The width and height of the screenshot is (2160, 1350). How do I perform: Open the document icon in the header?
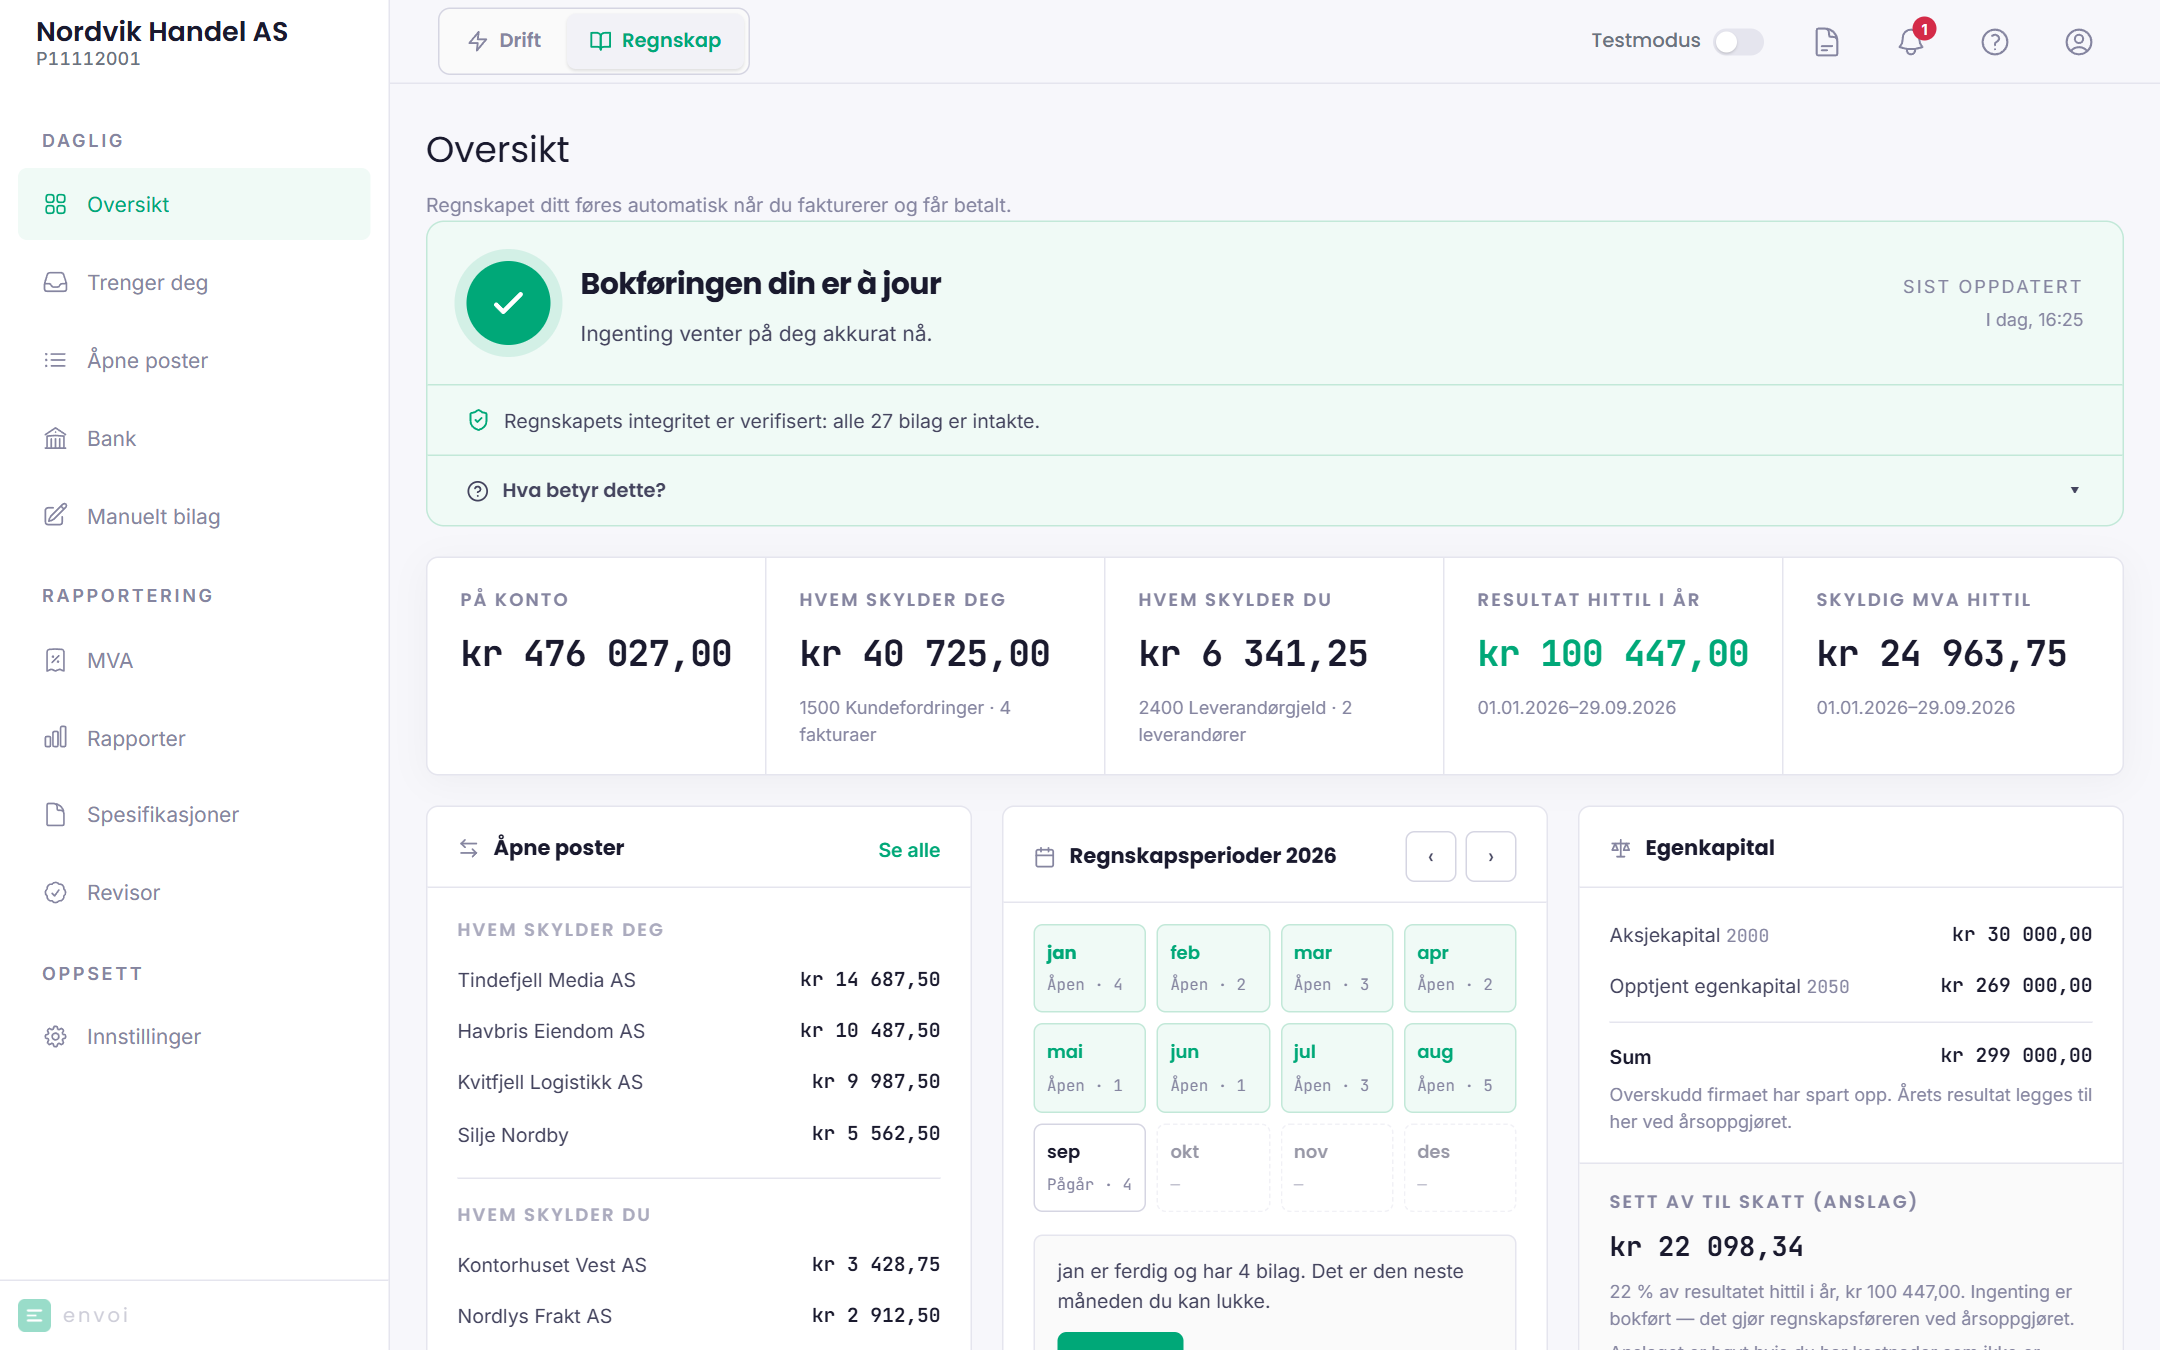coord(1826,42)
